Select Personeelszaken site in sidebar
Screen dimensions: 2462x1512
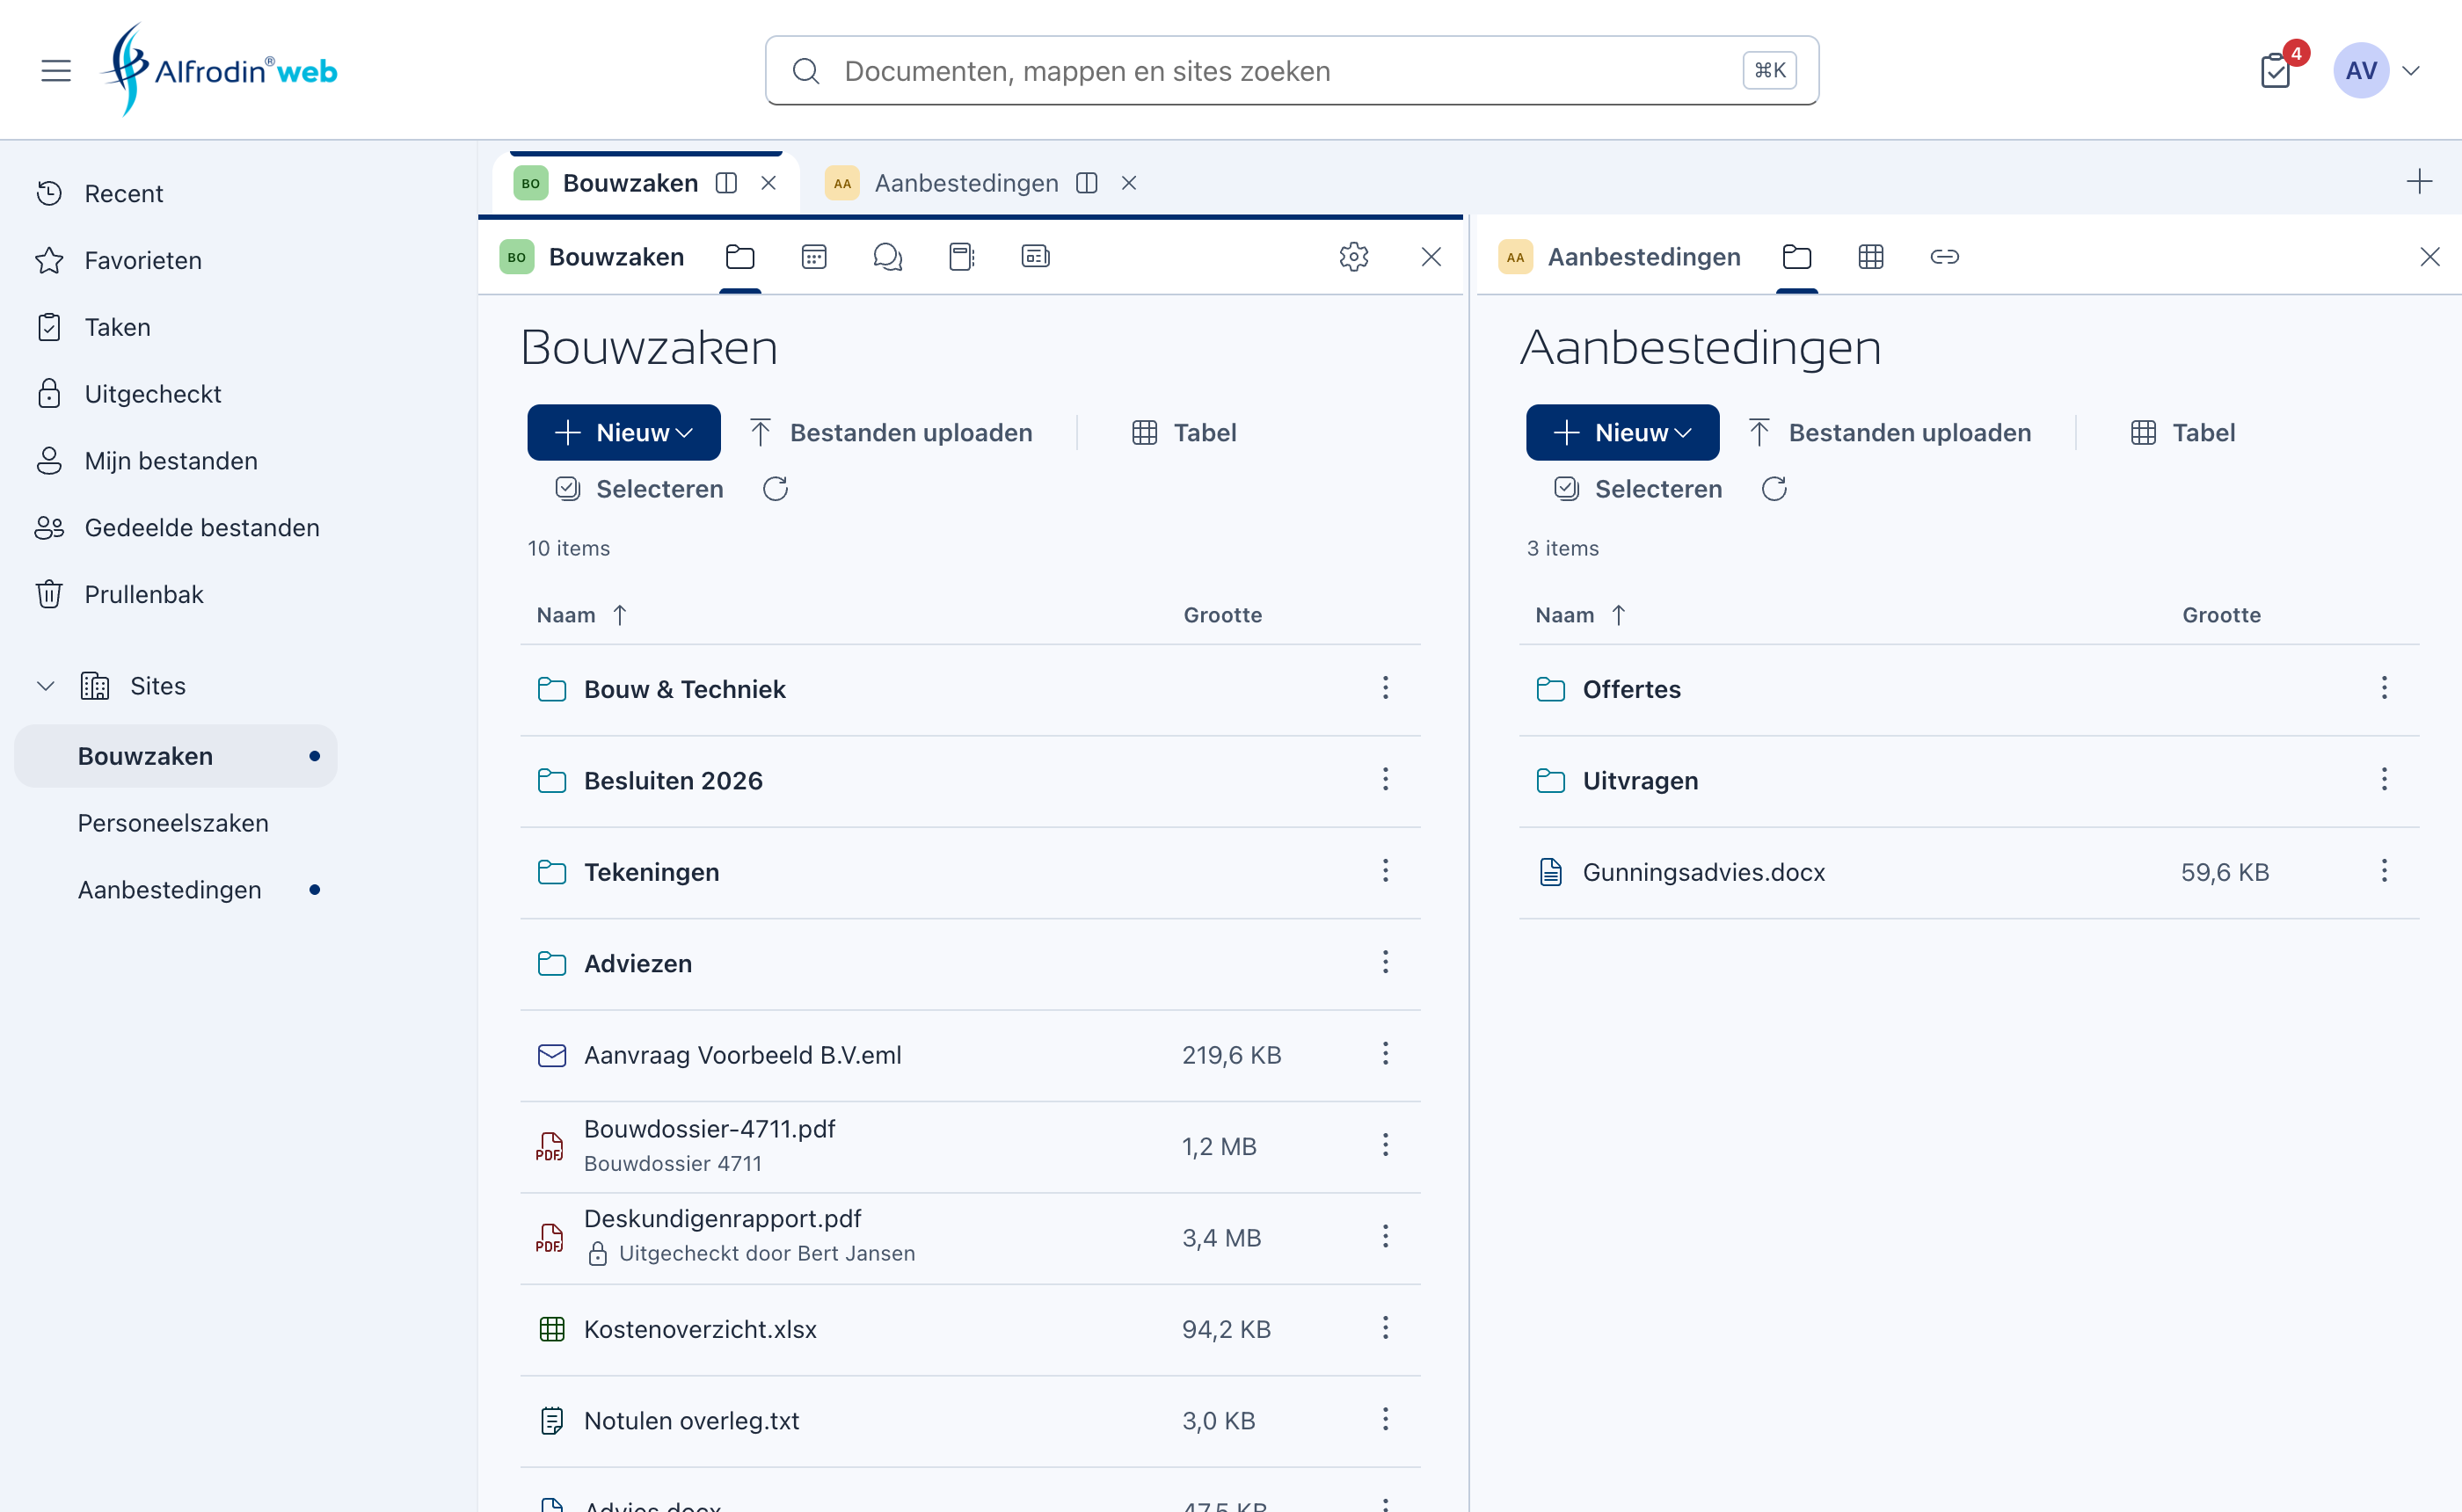click(173, 823)
